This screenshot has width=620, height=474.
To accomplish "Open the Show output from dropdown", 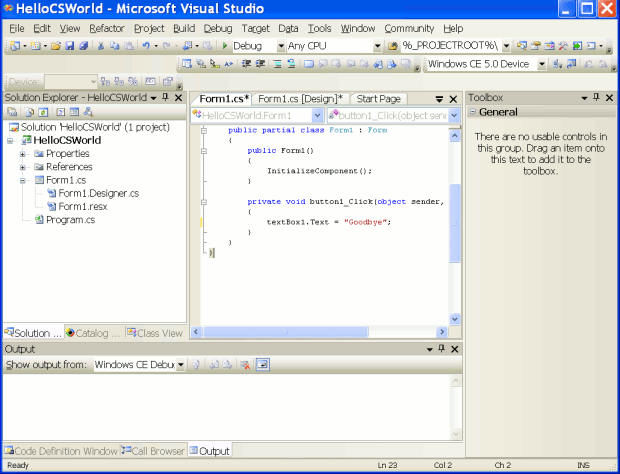I will pyautogui.click(x=181, y=365).
